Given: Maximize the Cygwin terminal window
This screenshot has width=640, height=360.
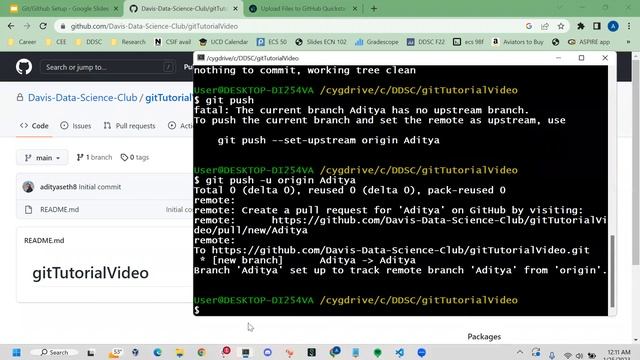Looking at the screenshot, I should click(582, 58).
